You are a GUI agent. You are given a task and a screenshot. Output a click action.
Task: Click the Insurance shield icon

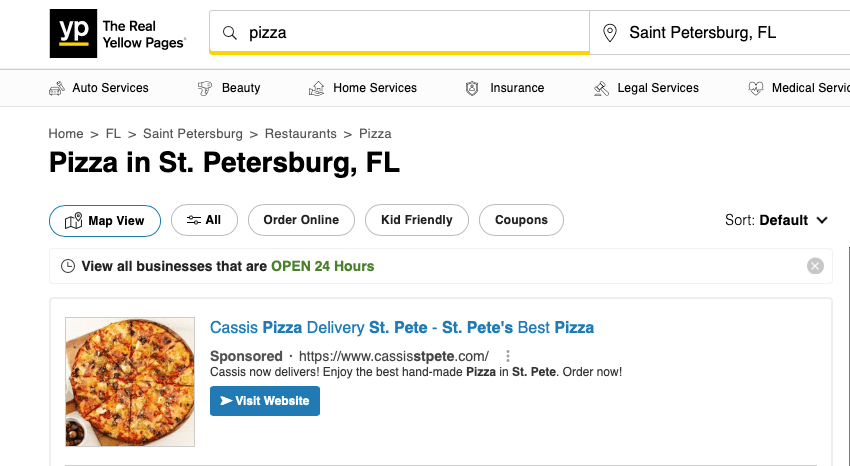[472, 88]
